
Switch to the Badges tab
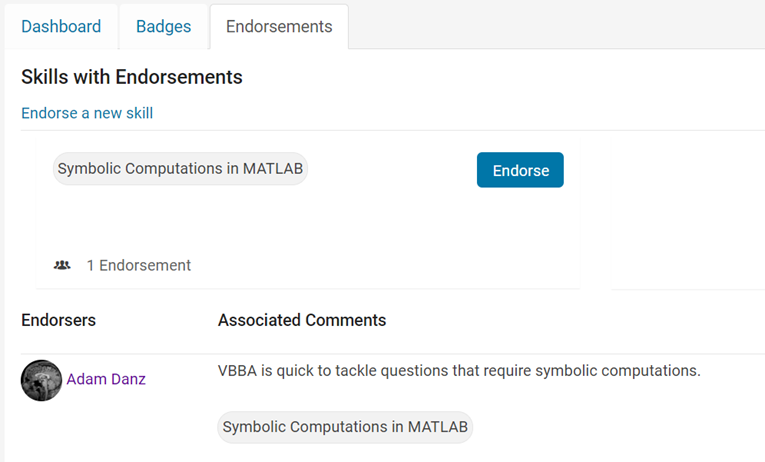(163, 27)
